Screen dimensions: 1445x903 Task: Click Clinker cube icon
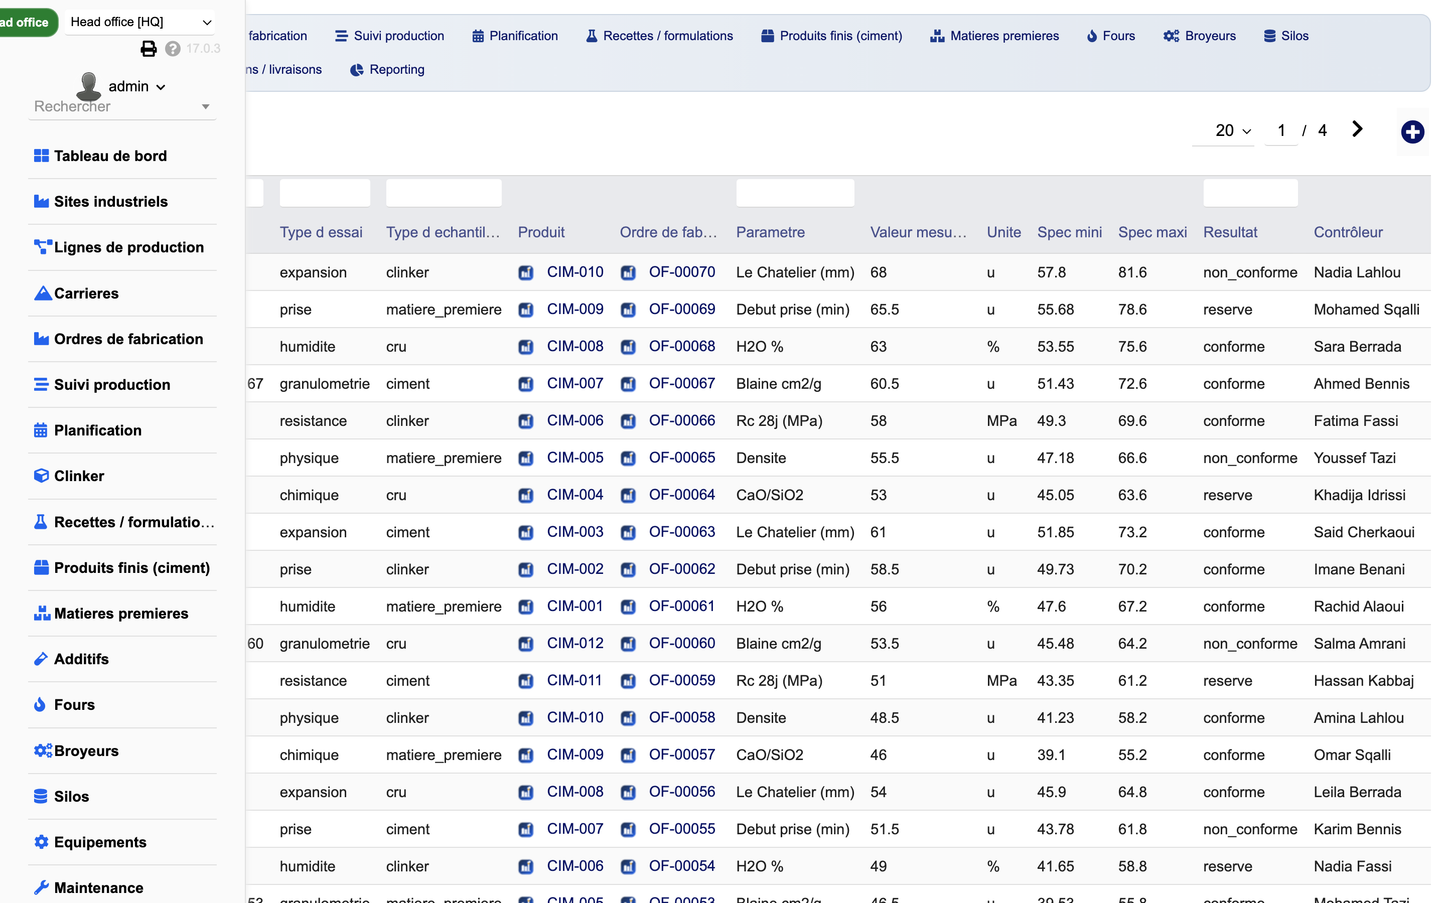click(41, 476)
